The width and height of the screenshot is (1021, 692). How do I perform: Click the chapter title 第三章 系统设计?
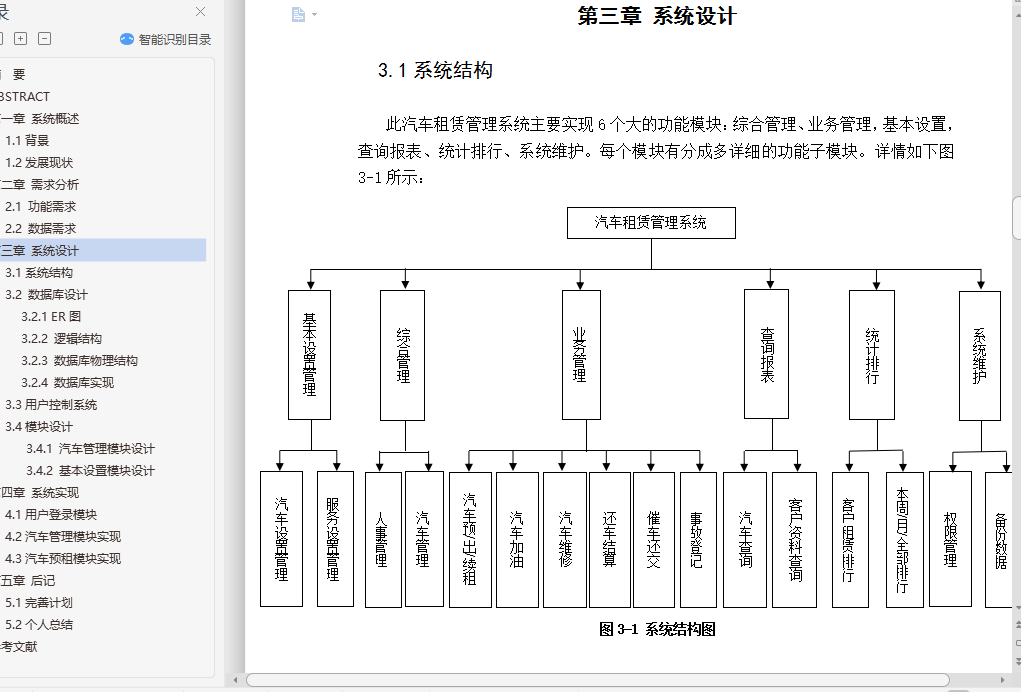tap(656, 16)
